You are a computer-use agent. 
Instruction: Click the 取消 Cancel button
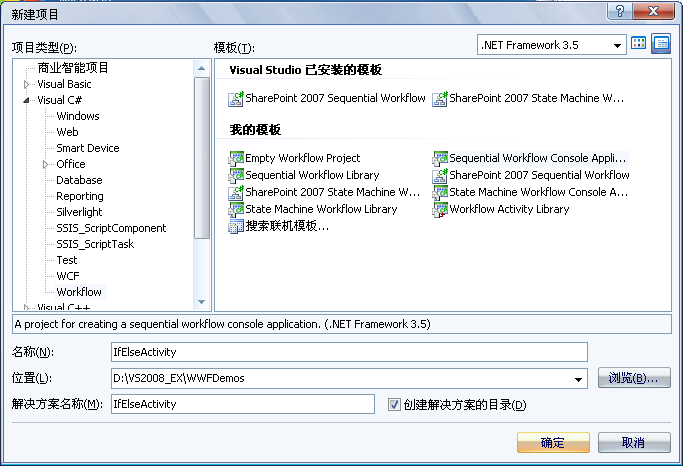[x=634, y=442]
